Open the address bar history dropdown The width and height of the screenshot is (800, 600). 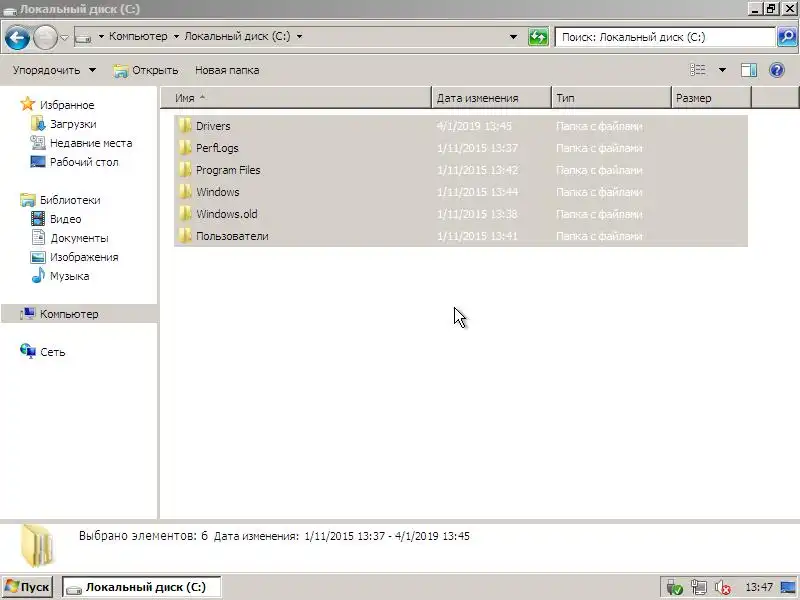[513, 37]
